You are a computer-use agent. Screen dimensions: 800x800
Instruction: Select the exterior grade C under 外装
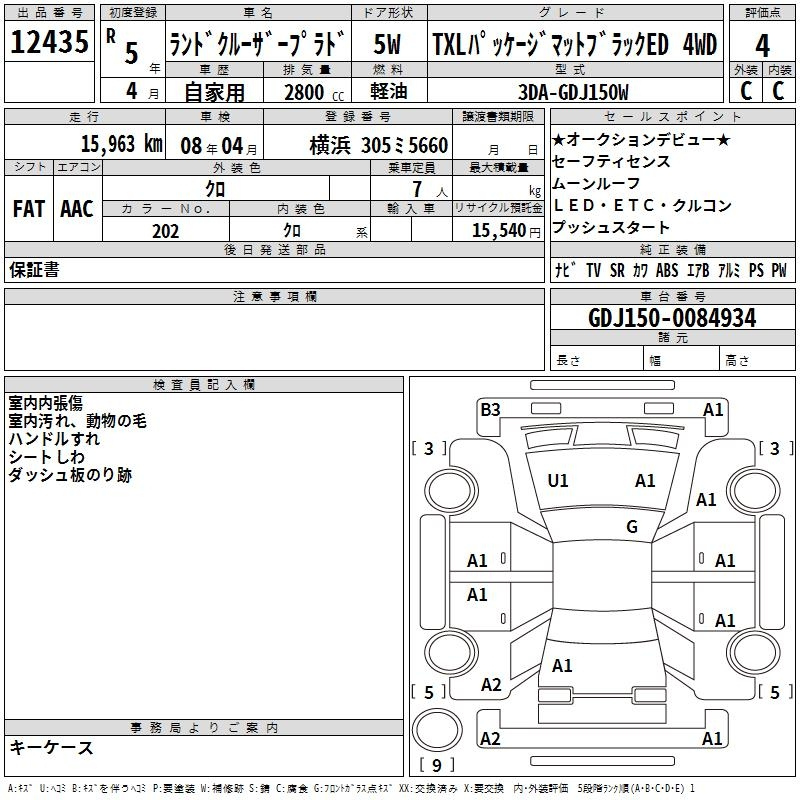[746, 91]
